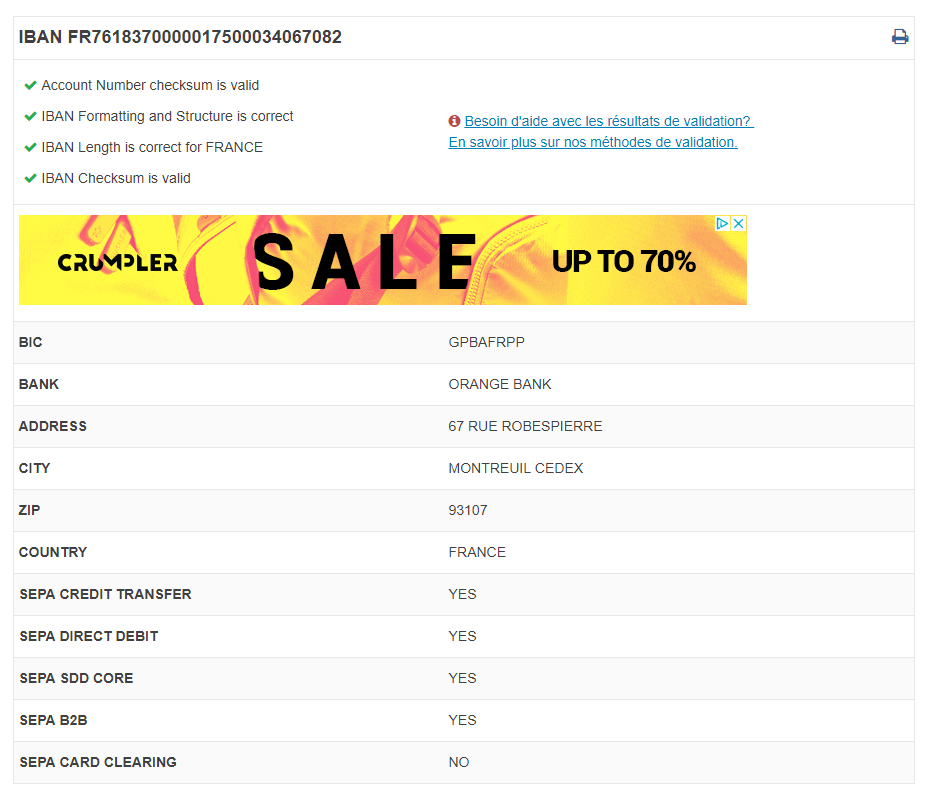Open the En savoir plus validation methods link

click(x=592, y=142)
